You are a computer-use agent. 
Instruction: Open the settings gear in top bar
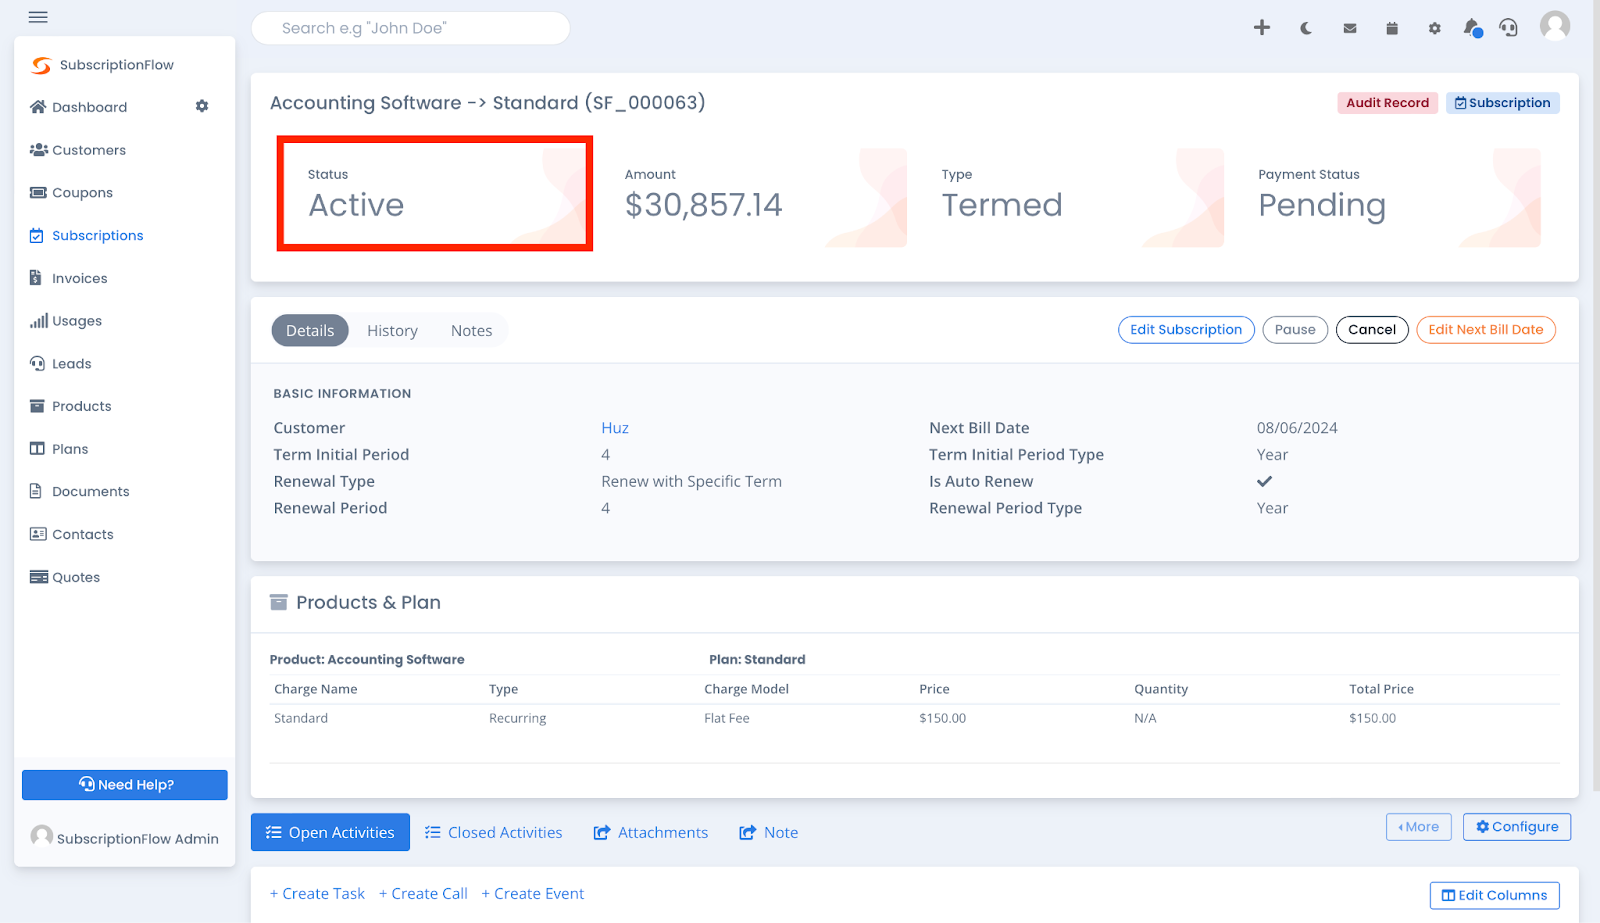pyautogui.click(x=1435, y=28)
